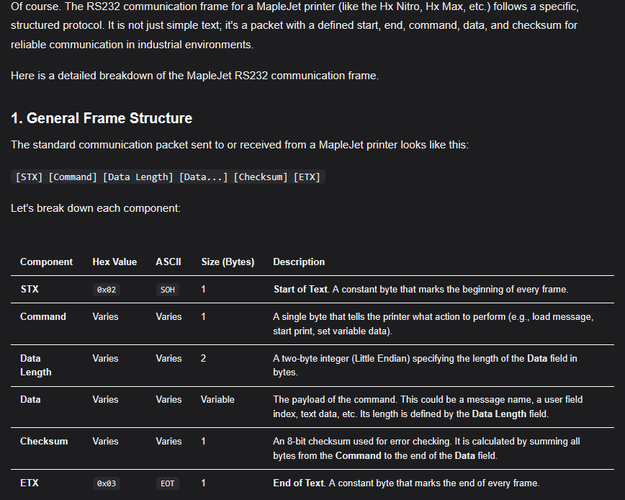Click the "Component" column header
The image size is (625, 500).
(46, 262)
